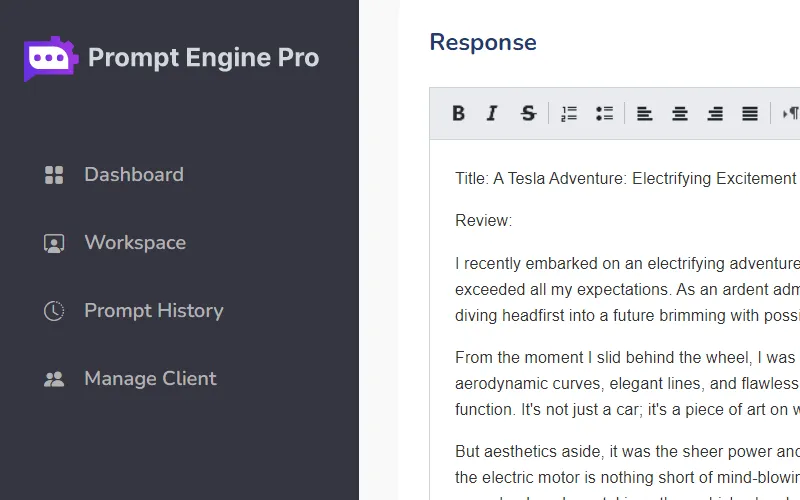Open the Dashboard page
800x500 pixels.
point(134,175)
